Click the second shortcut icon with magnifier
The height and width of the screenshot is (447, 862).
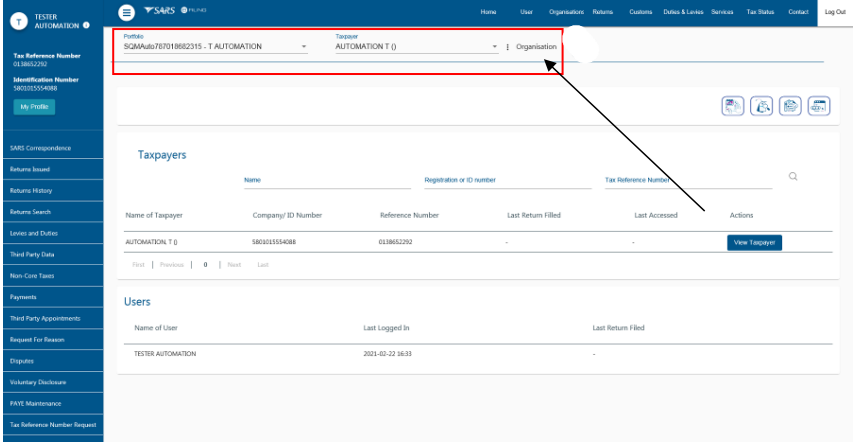tap(762, 107)
